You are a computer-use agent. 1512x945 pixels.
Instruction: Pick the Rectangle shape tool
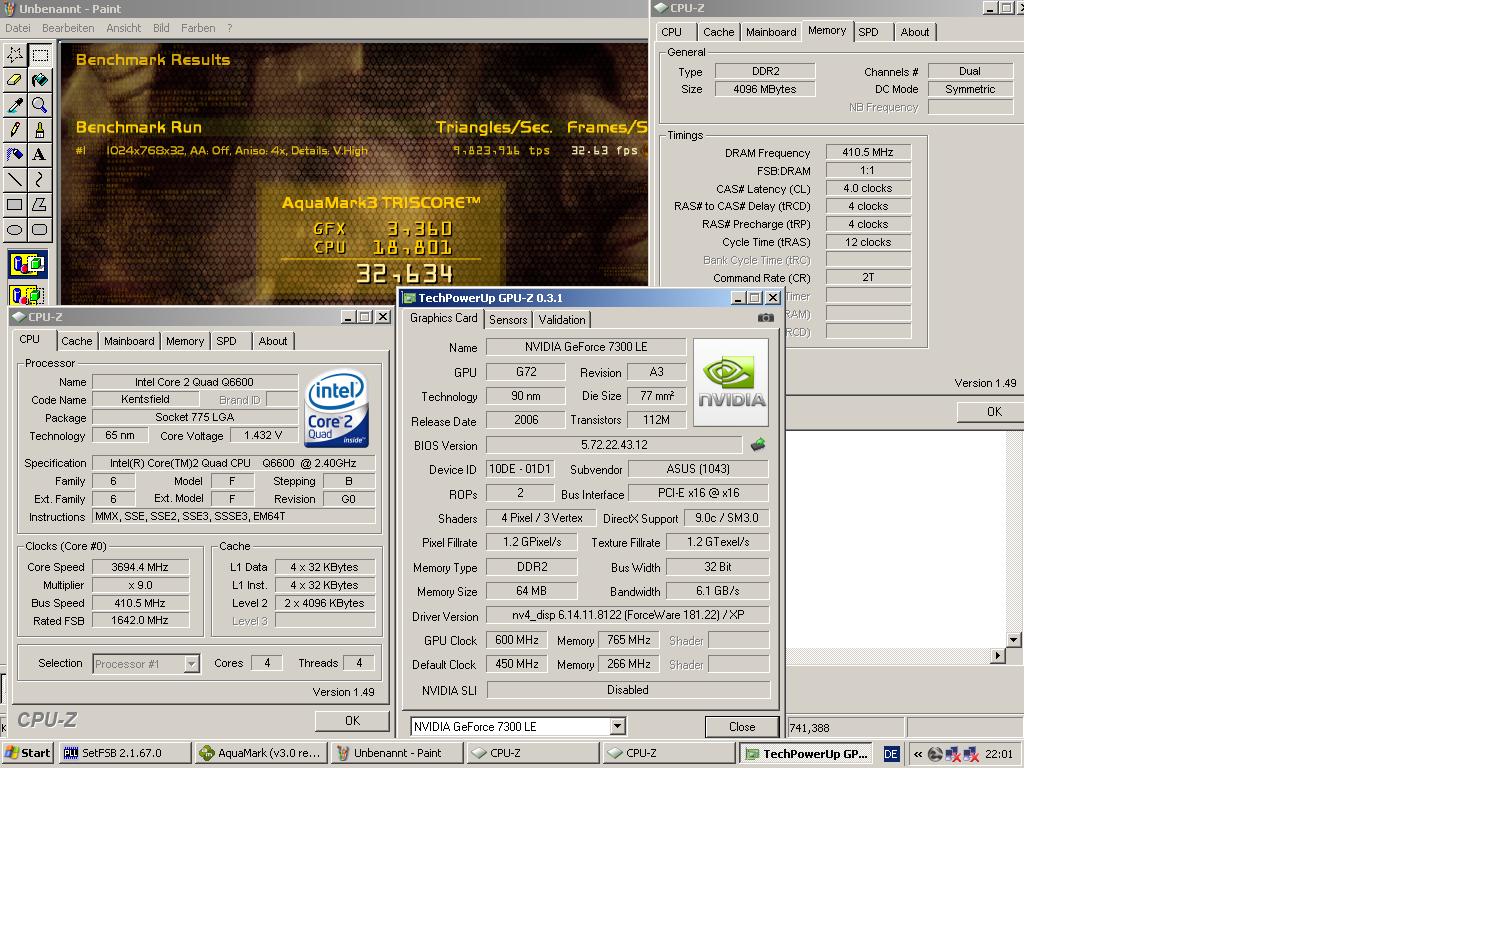(x=15, y=205)
